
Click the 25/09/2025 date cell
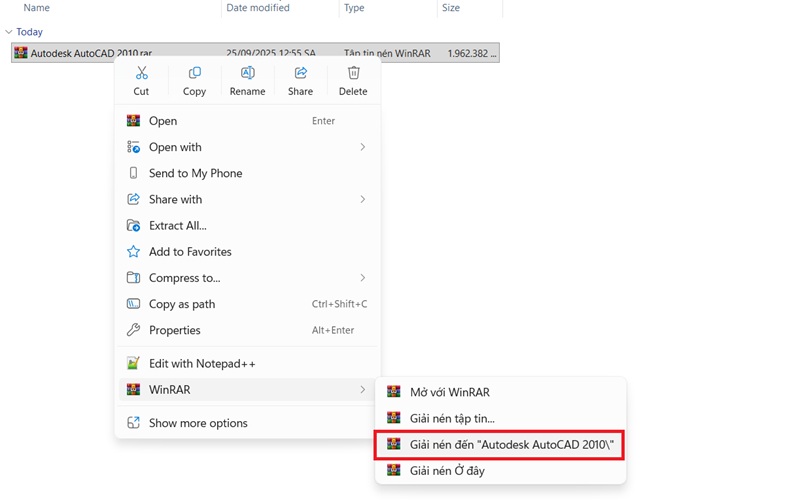pos(271,53)
